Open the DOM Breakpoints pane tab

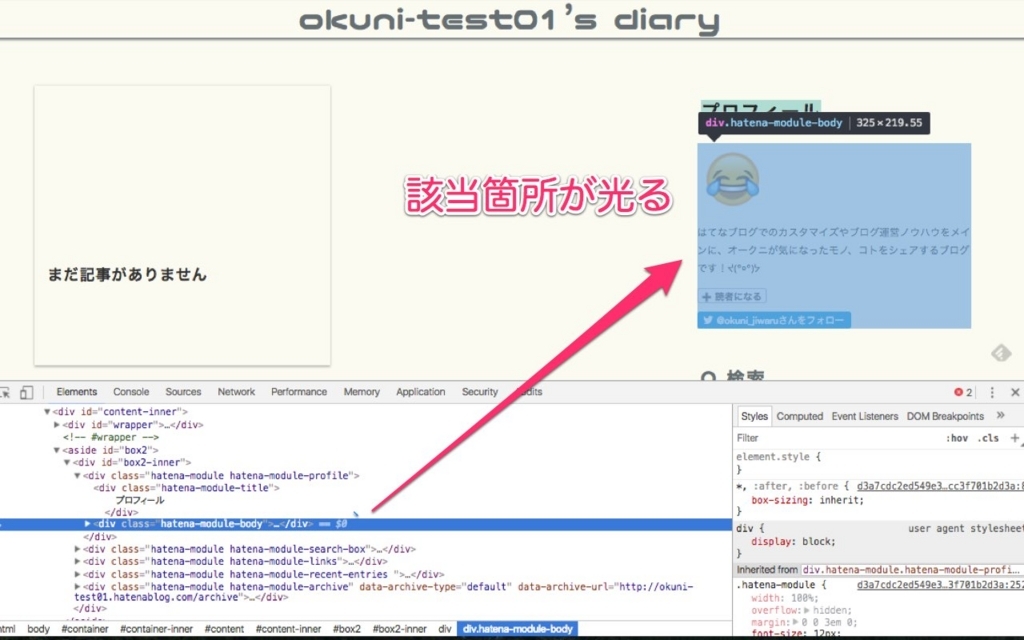(945, 416)
